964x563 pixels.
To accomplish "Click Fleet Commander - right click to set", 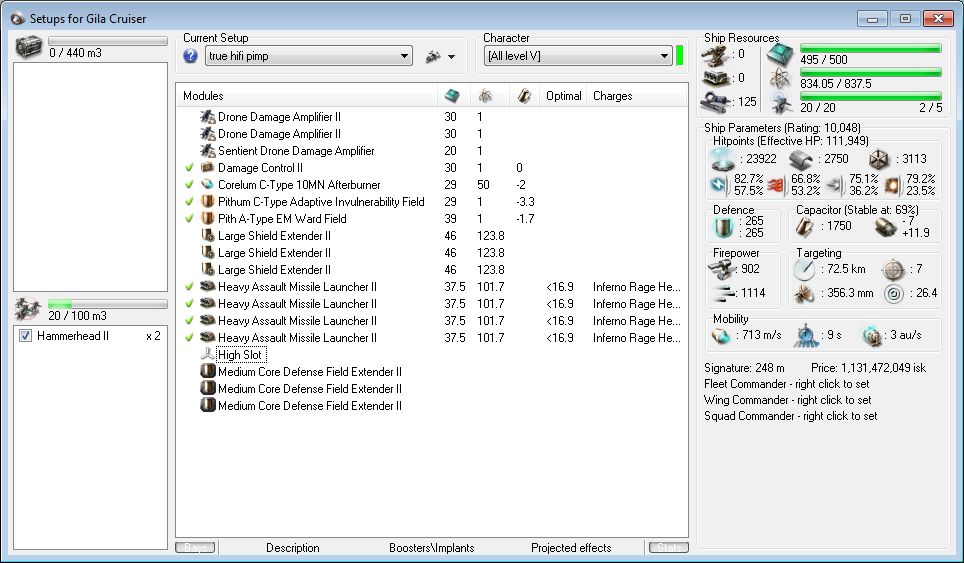I will [786, 384].
